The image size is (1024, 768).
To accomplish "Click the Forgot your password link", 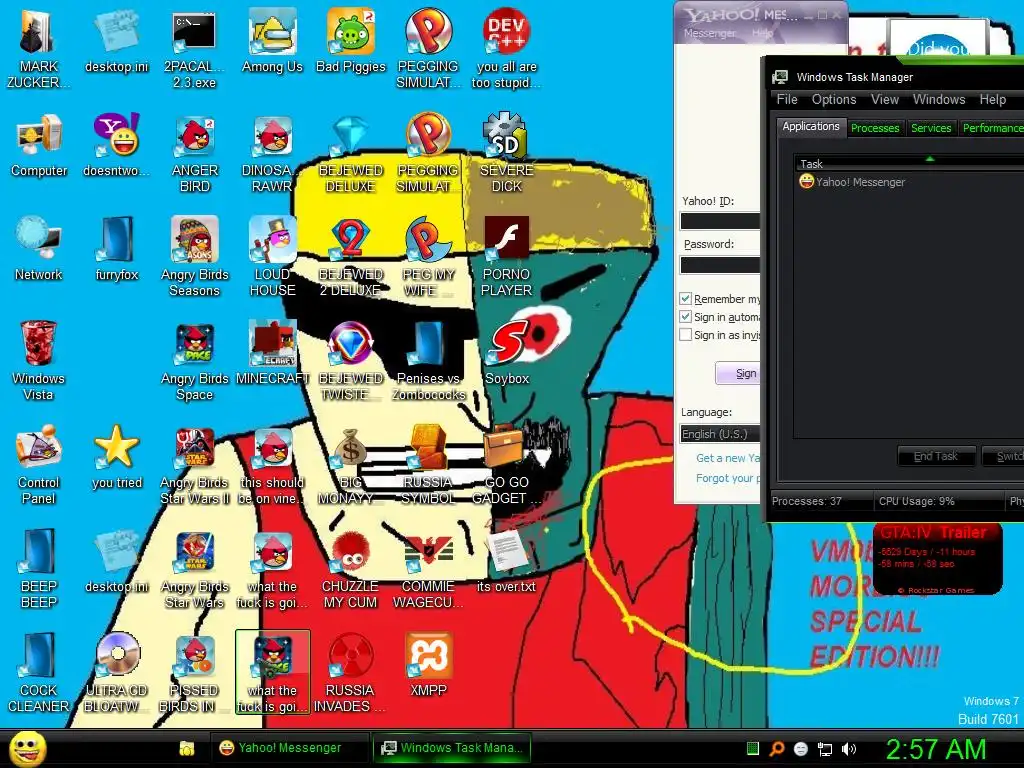I will tap(728, 478).
